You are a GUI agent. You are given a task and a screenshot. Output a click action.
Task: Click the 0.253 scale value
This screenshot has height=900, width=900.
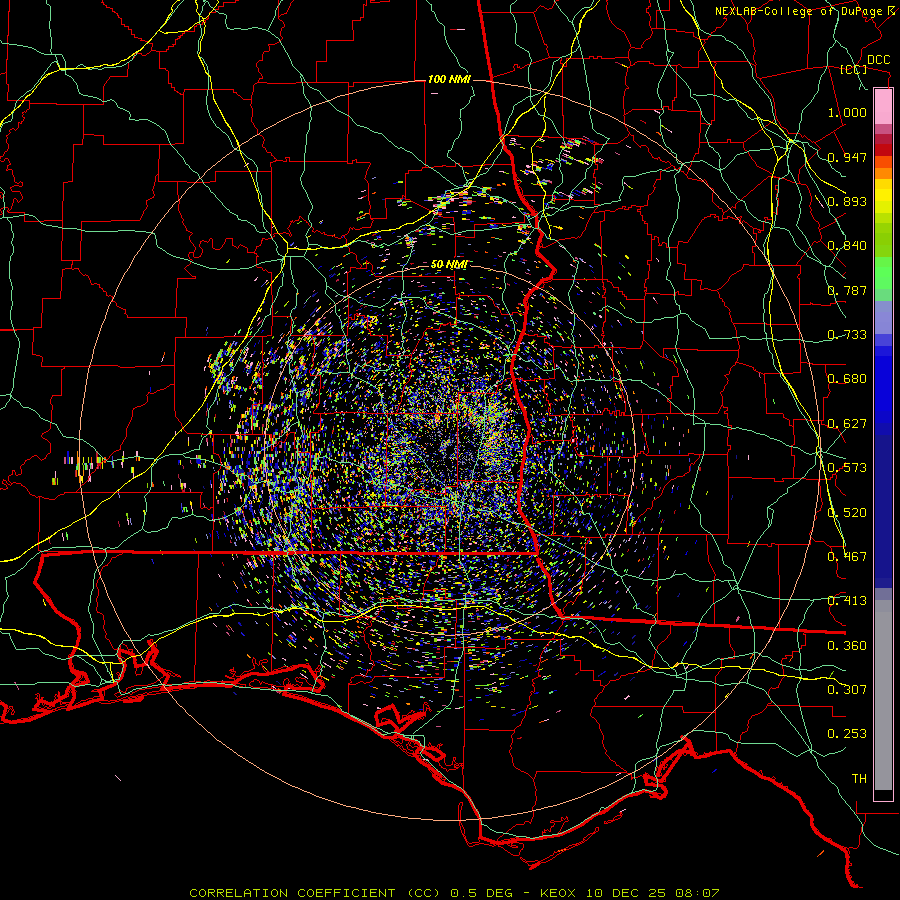pyautogui.click(x=847, y=734)
